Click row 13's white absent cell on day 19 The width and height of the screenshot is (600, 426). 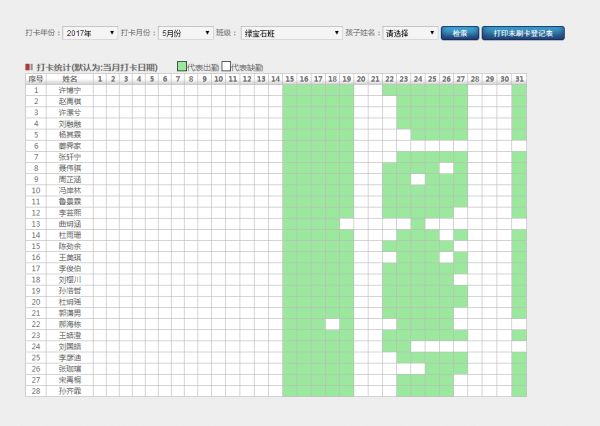click(x=347, y=224)
